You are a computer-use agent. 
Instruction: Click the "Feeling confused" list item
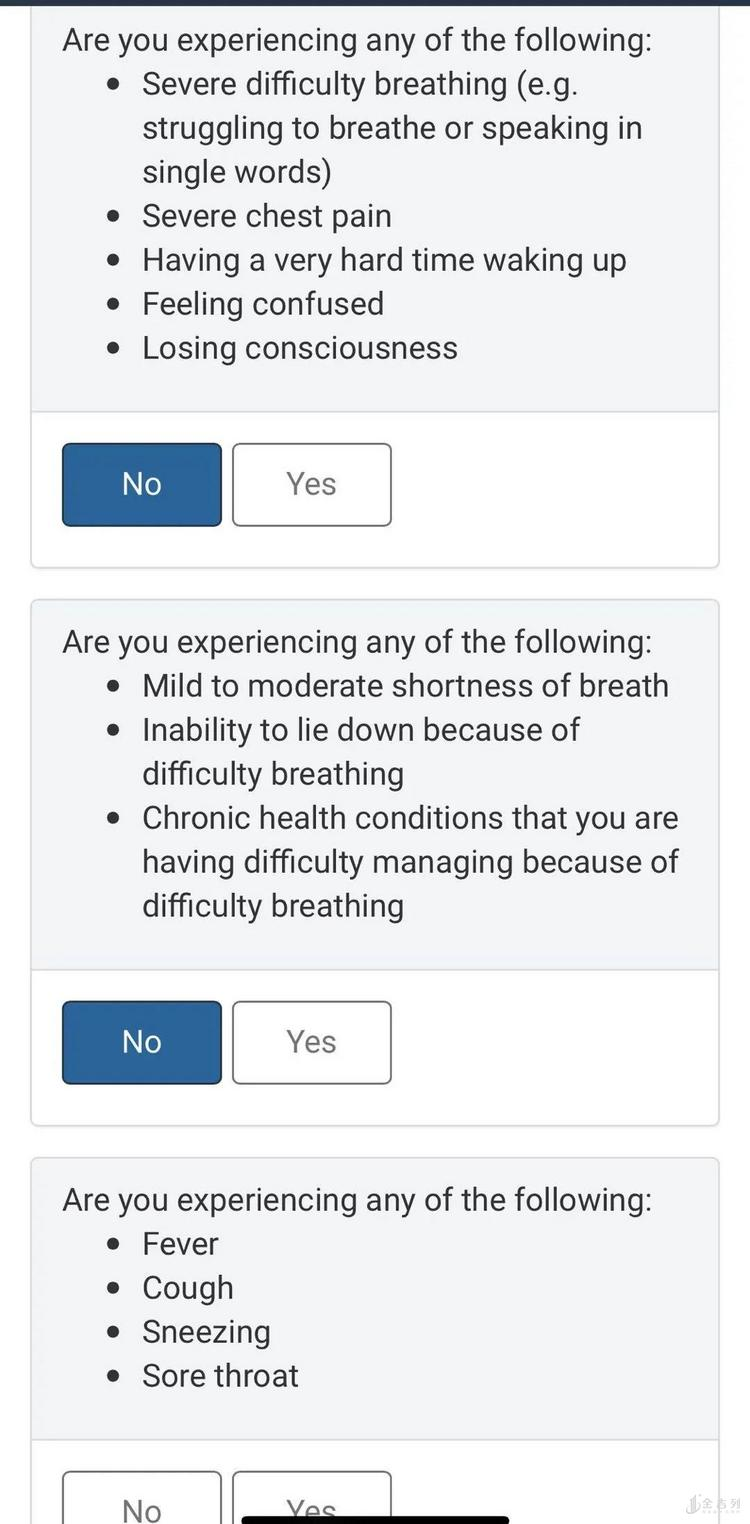point(262,304)
